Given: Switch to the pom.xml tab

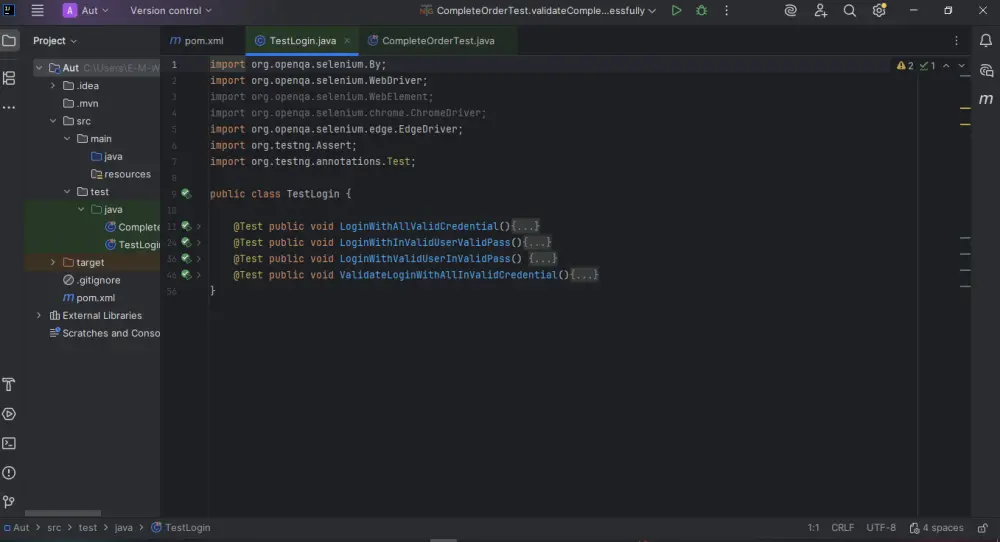Looking at the screenshot, I should click(x=203, y=41).
